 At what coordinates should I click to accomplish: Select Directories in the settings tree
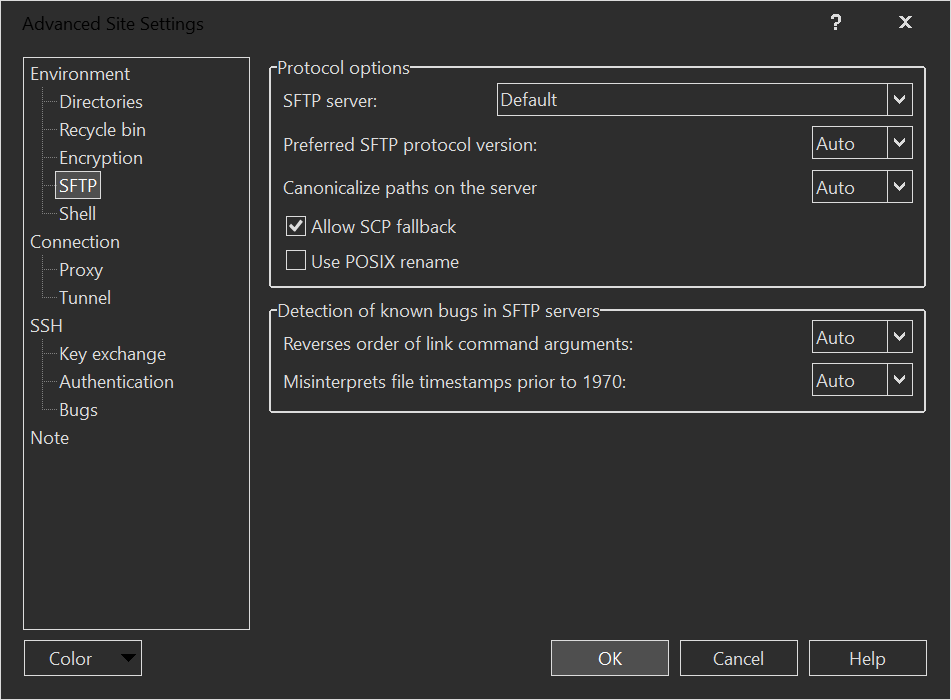pos(101,102)
